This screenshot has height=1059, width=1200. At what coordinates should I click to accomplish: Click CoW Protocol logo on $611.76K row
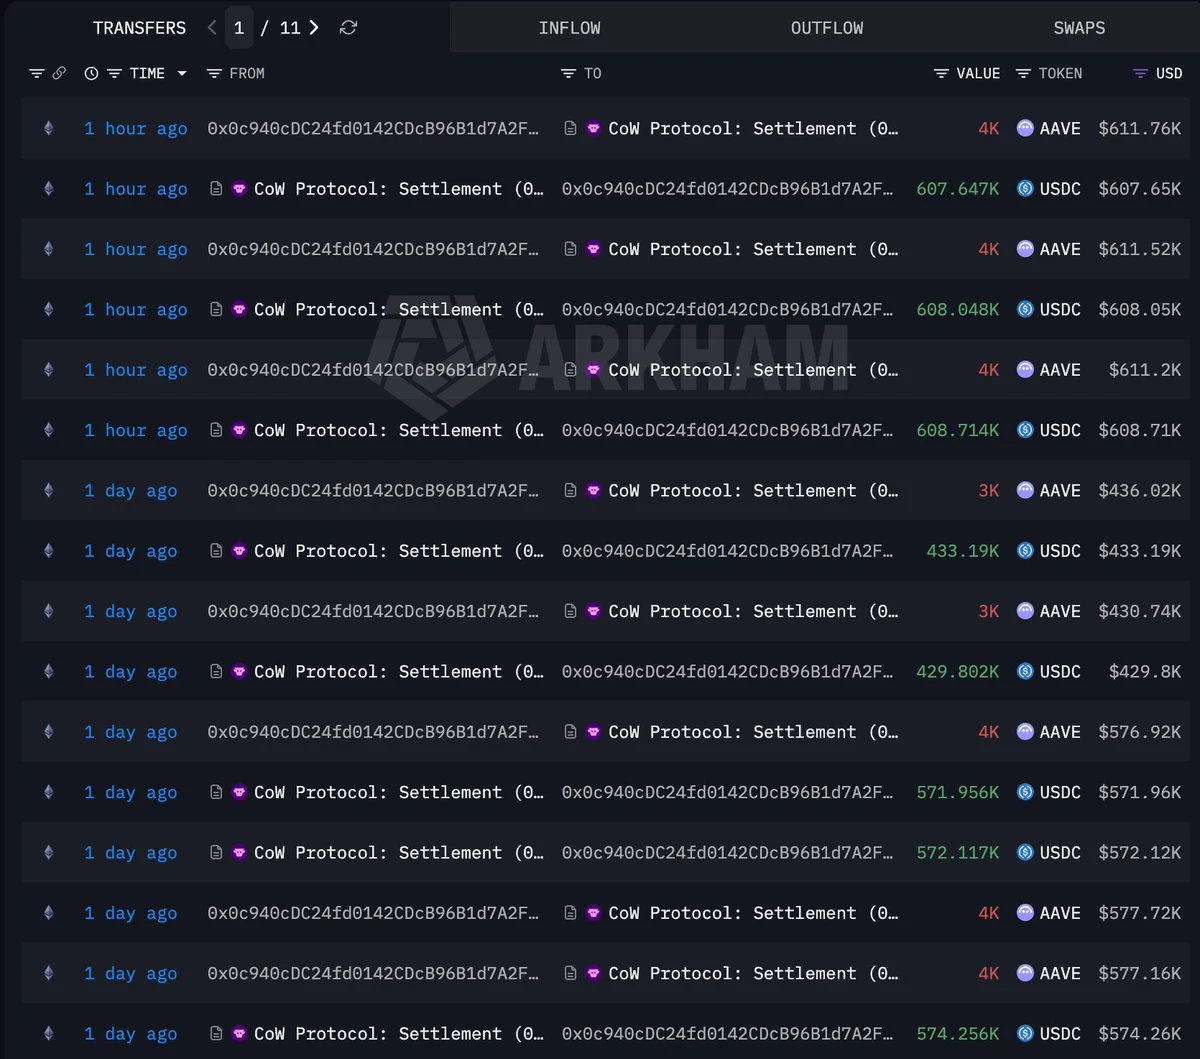coord(593,128)
